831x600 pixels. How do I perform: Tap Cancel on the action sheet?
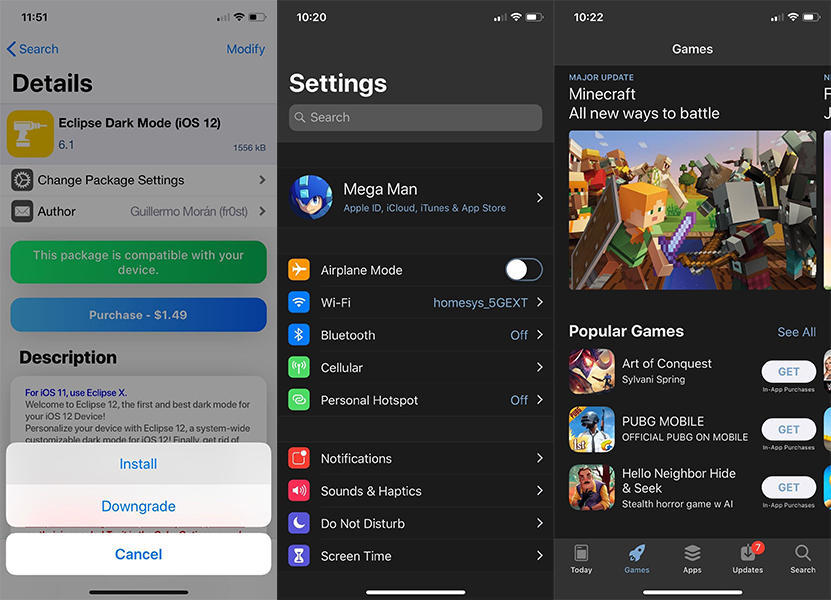[138, 554]
